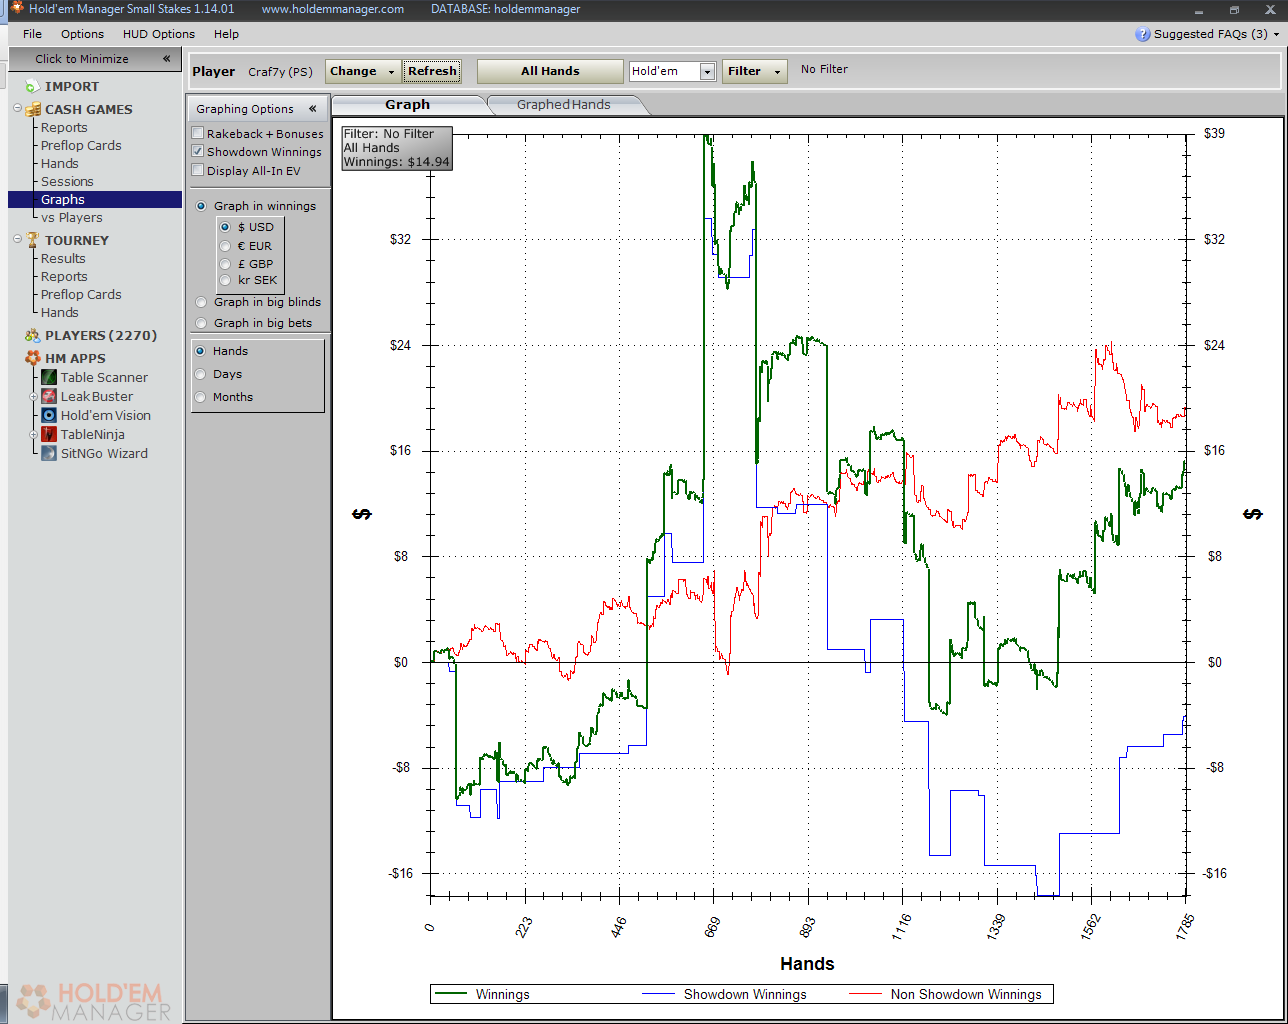Click the Suggested FAQs help icon
Screen dimensions: 1288x1024
1142,34
